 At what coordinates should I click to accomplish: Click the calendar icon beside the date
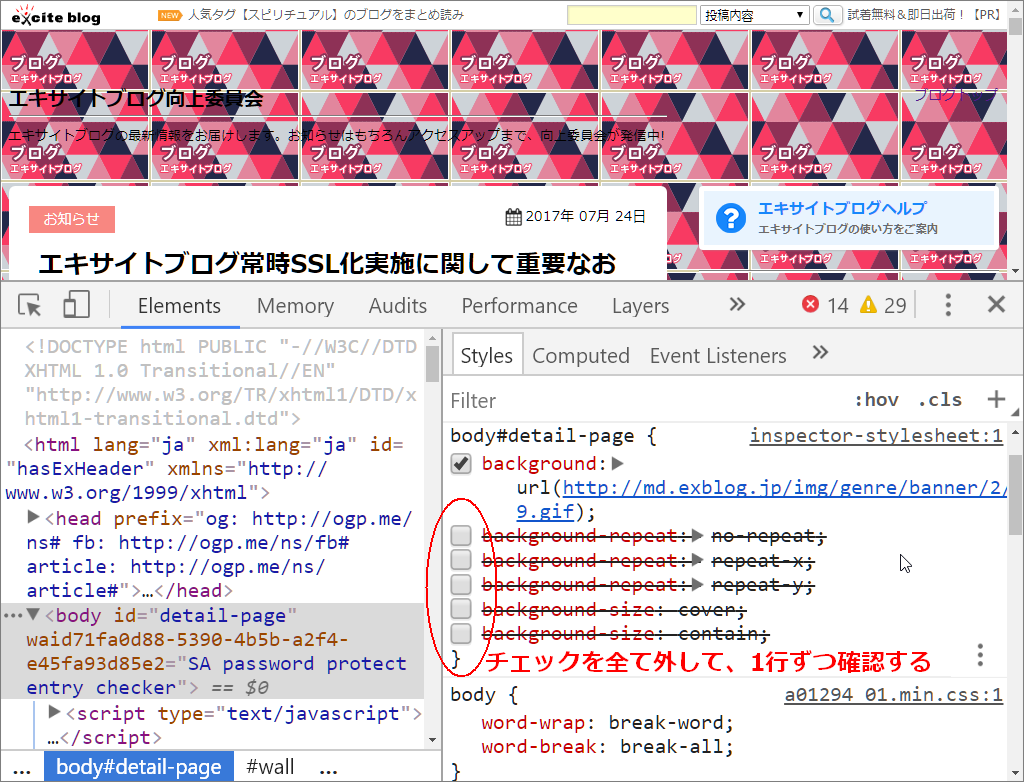coord(513,216)
